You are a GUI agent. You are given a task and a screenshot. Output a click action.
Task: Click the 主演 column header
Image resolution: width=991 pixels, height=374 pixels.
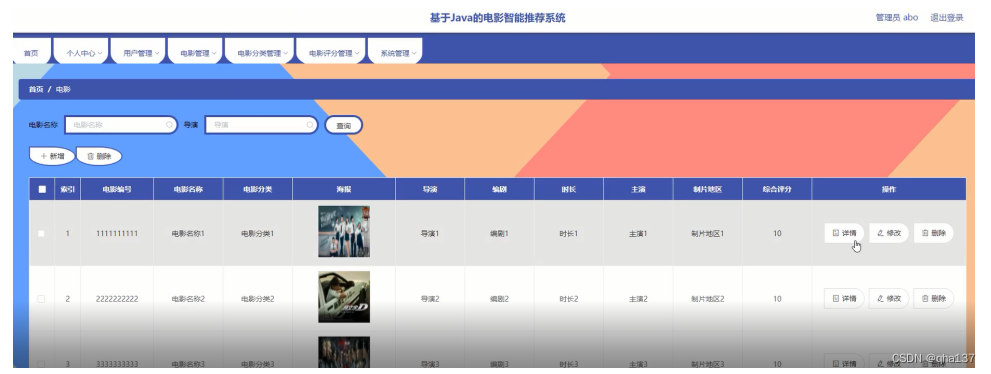click(638, 190)
